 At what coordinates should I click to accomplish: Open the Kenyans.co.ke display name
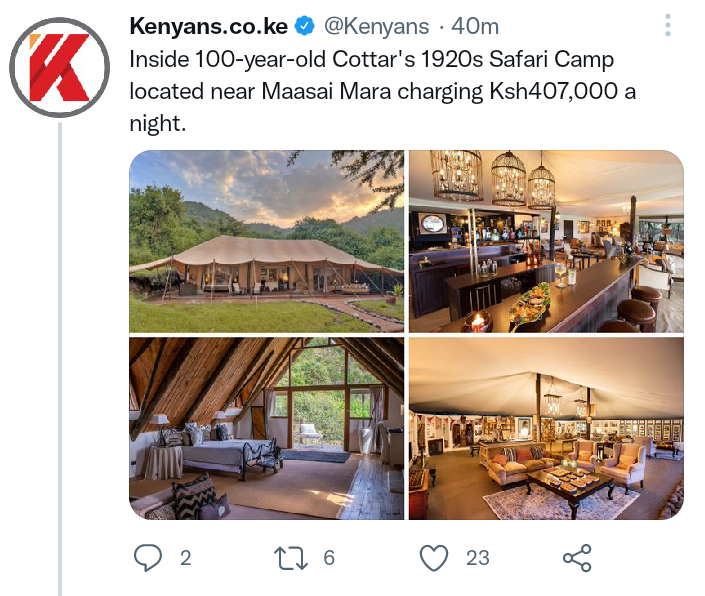tap(209, 26)
